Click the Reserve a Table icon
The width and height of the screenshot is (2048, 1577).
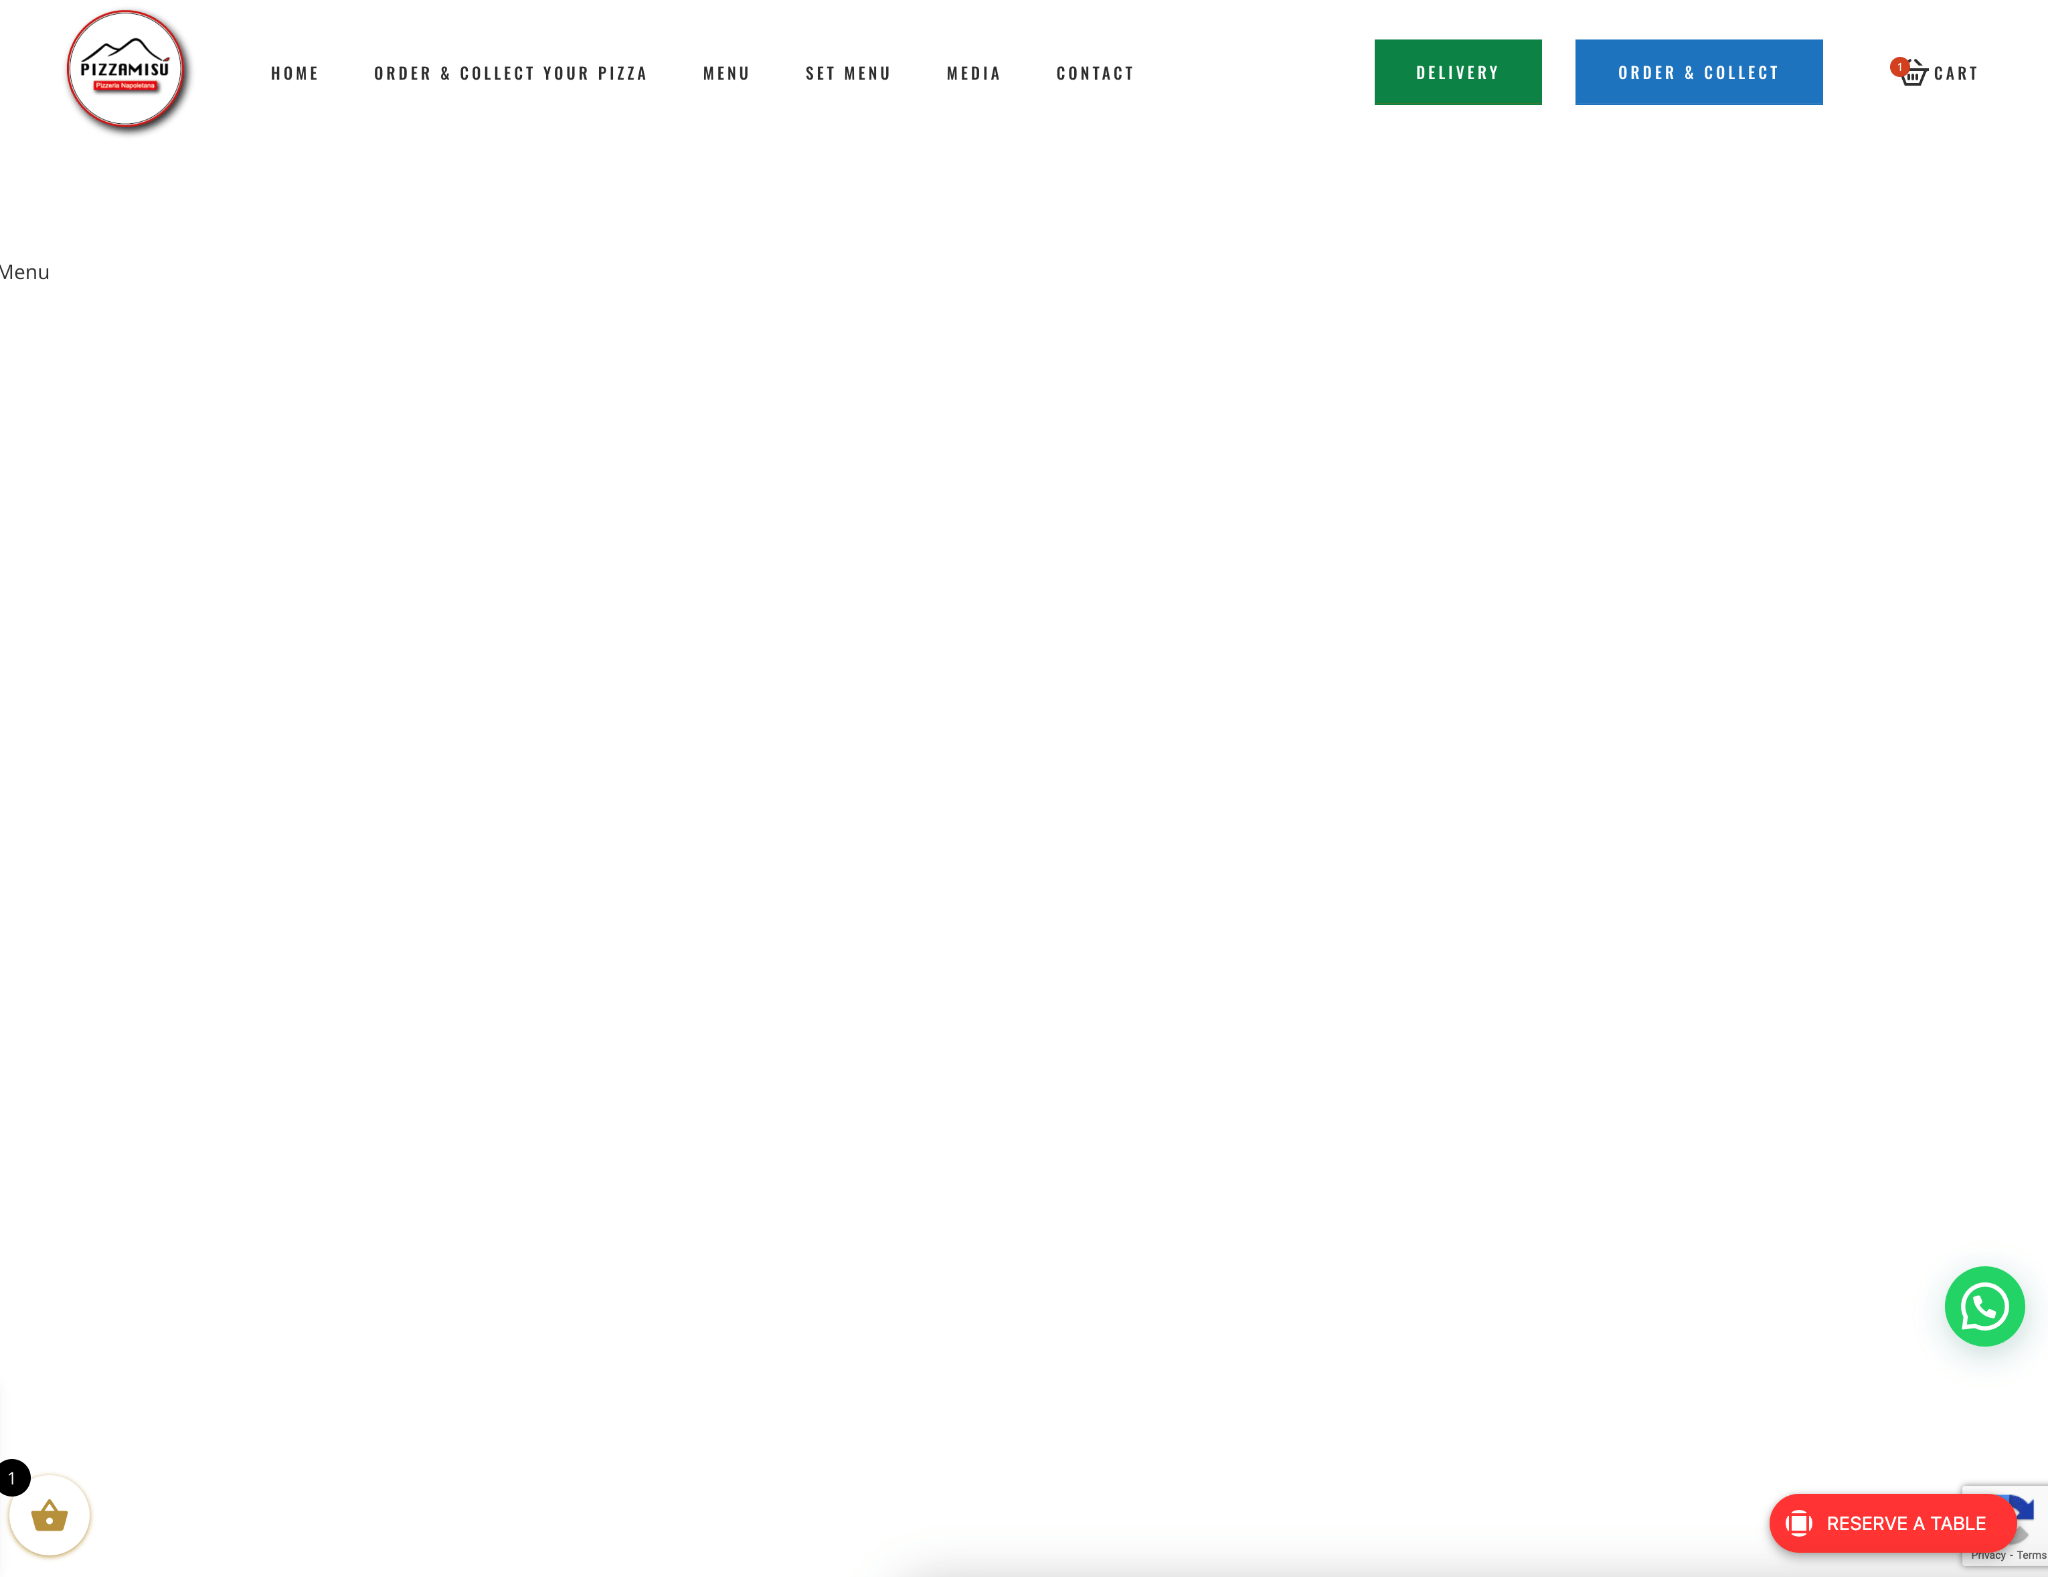click(x=1798, y=1522)
